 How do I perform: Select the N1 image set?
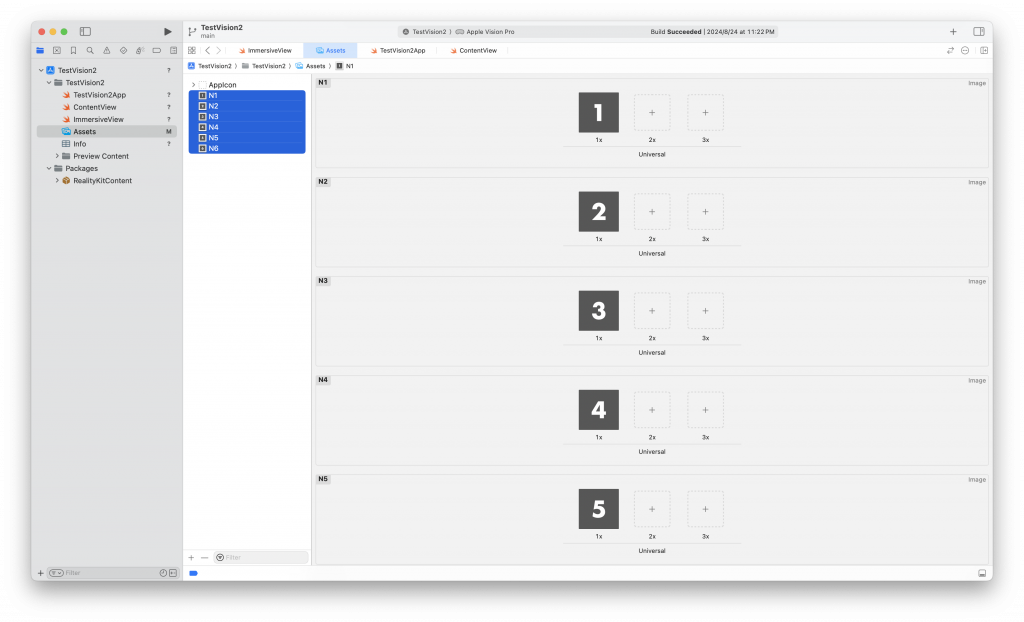coord(247,95)
